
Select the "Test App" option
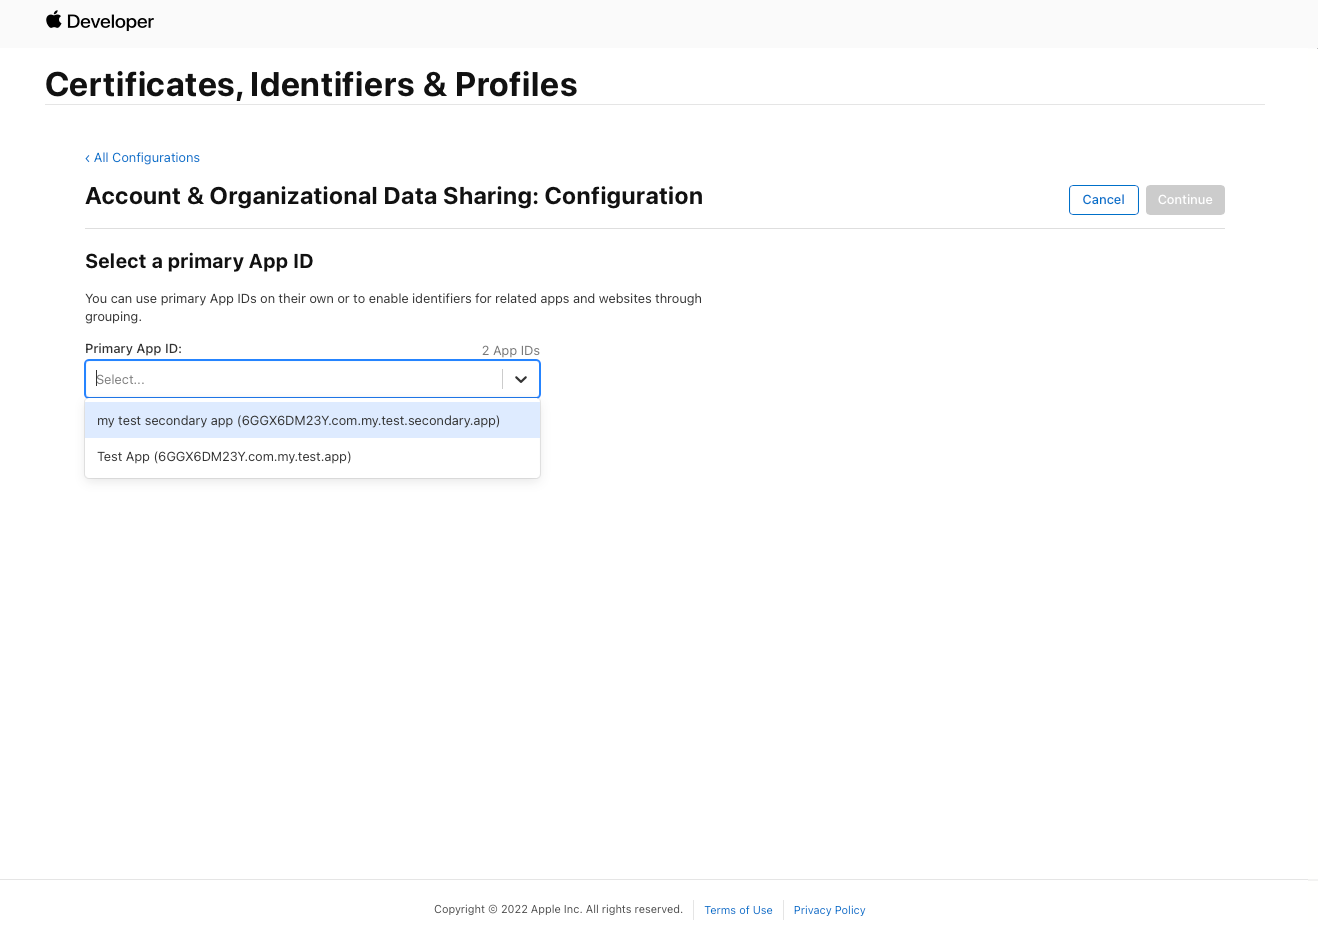click(224, 456)
